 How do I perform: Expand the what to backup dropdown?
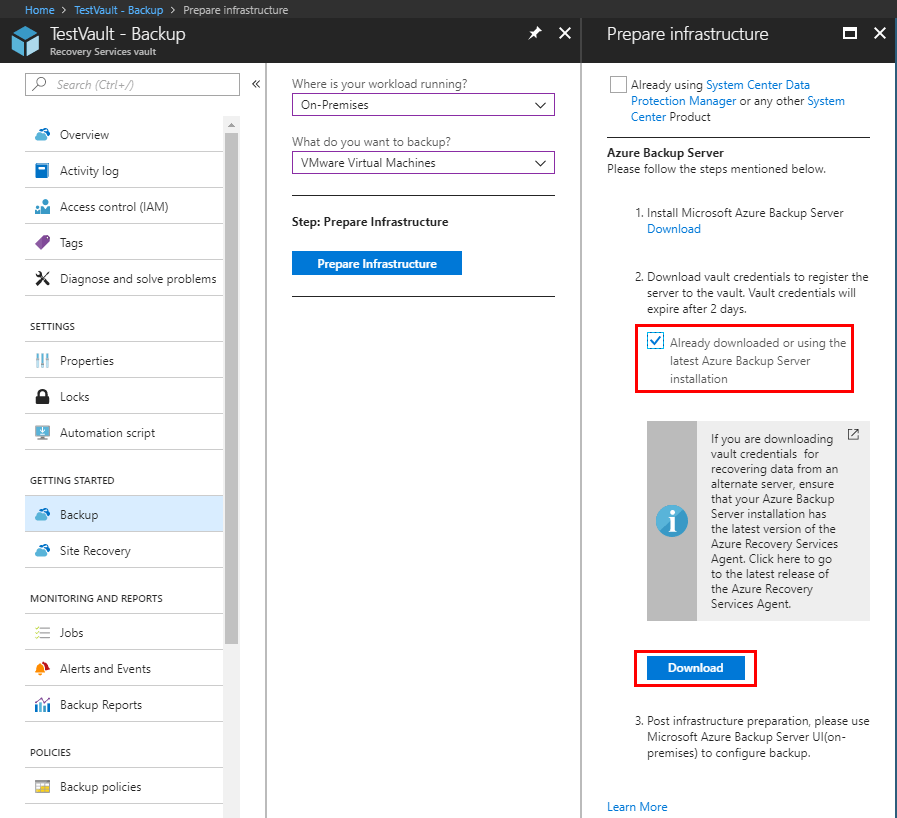pyautogui.click(x=423, y=163)
